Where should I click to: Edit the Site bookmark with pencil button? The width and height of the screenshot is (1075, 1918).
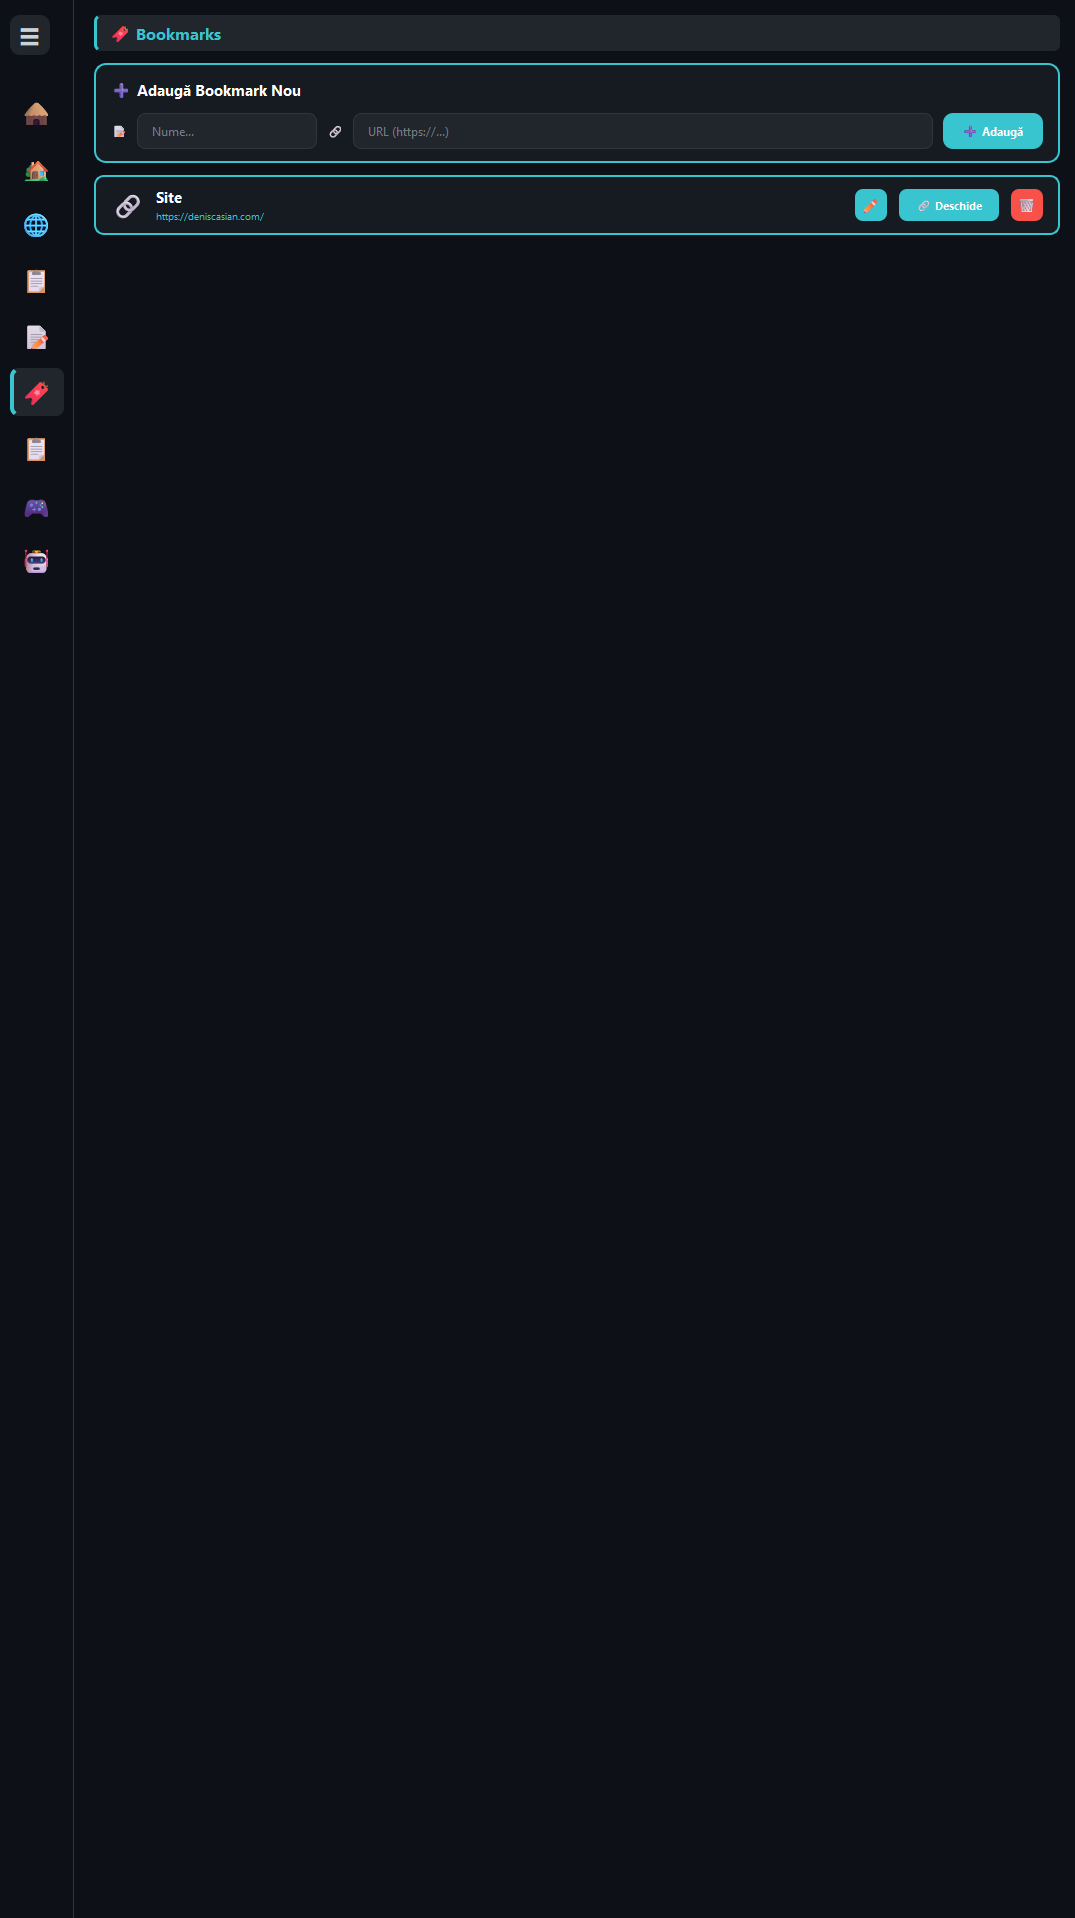coord(871,205)
